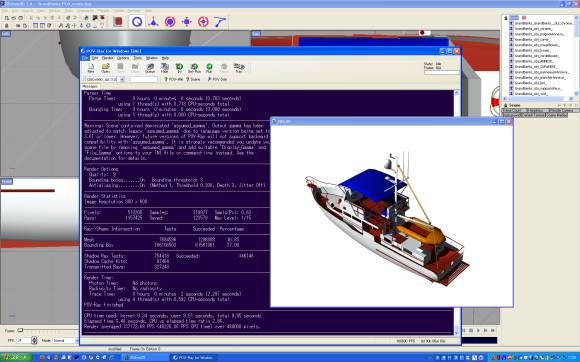Screen dimensions: 580x362
Task: Open the Scene help link in POV-Ray
Action: pyautogui.click(x=193, y=79)
